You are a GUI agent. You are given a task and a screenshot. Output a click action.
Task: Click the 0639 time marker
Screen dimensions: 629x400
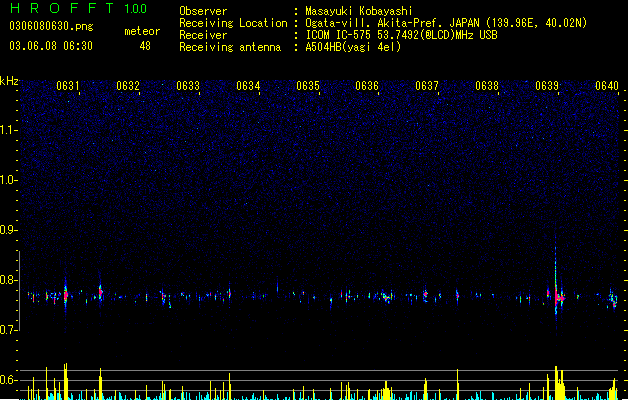[547, 86]
